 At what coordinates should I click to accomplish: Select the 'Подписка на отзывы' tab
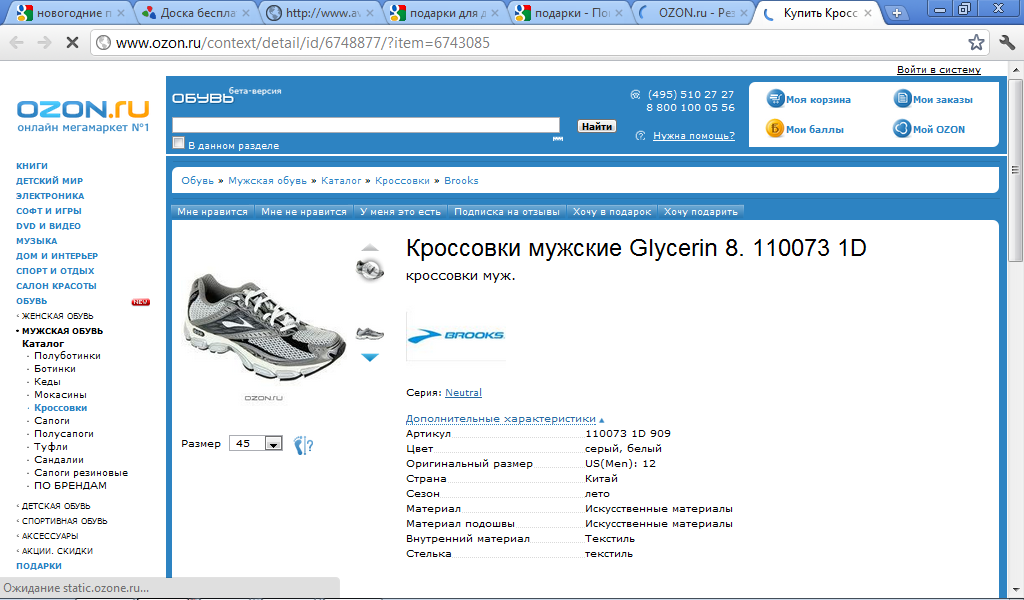[x=507, y=212]
